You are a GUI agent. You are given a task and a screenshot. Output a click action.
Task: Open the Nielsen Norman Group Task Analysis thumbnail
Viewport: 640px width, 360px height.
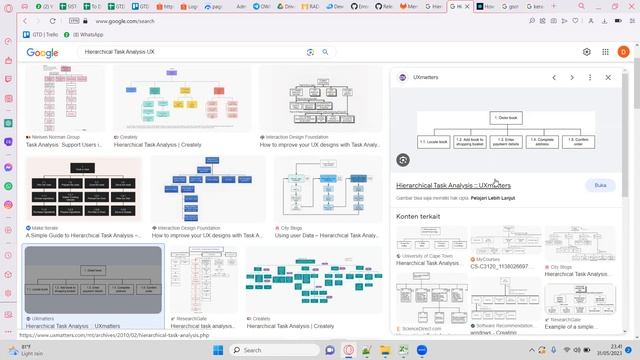pos(65,98)
